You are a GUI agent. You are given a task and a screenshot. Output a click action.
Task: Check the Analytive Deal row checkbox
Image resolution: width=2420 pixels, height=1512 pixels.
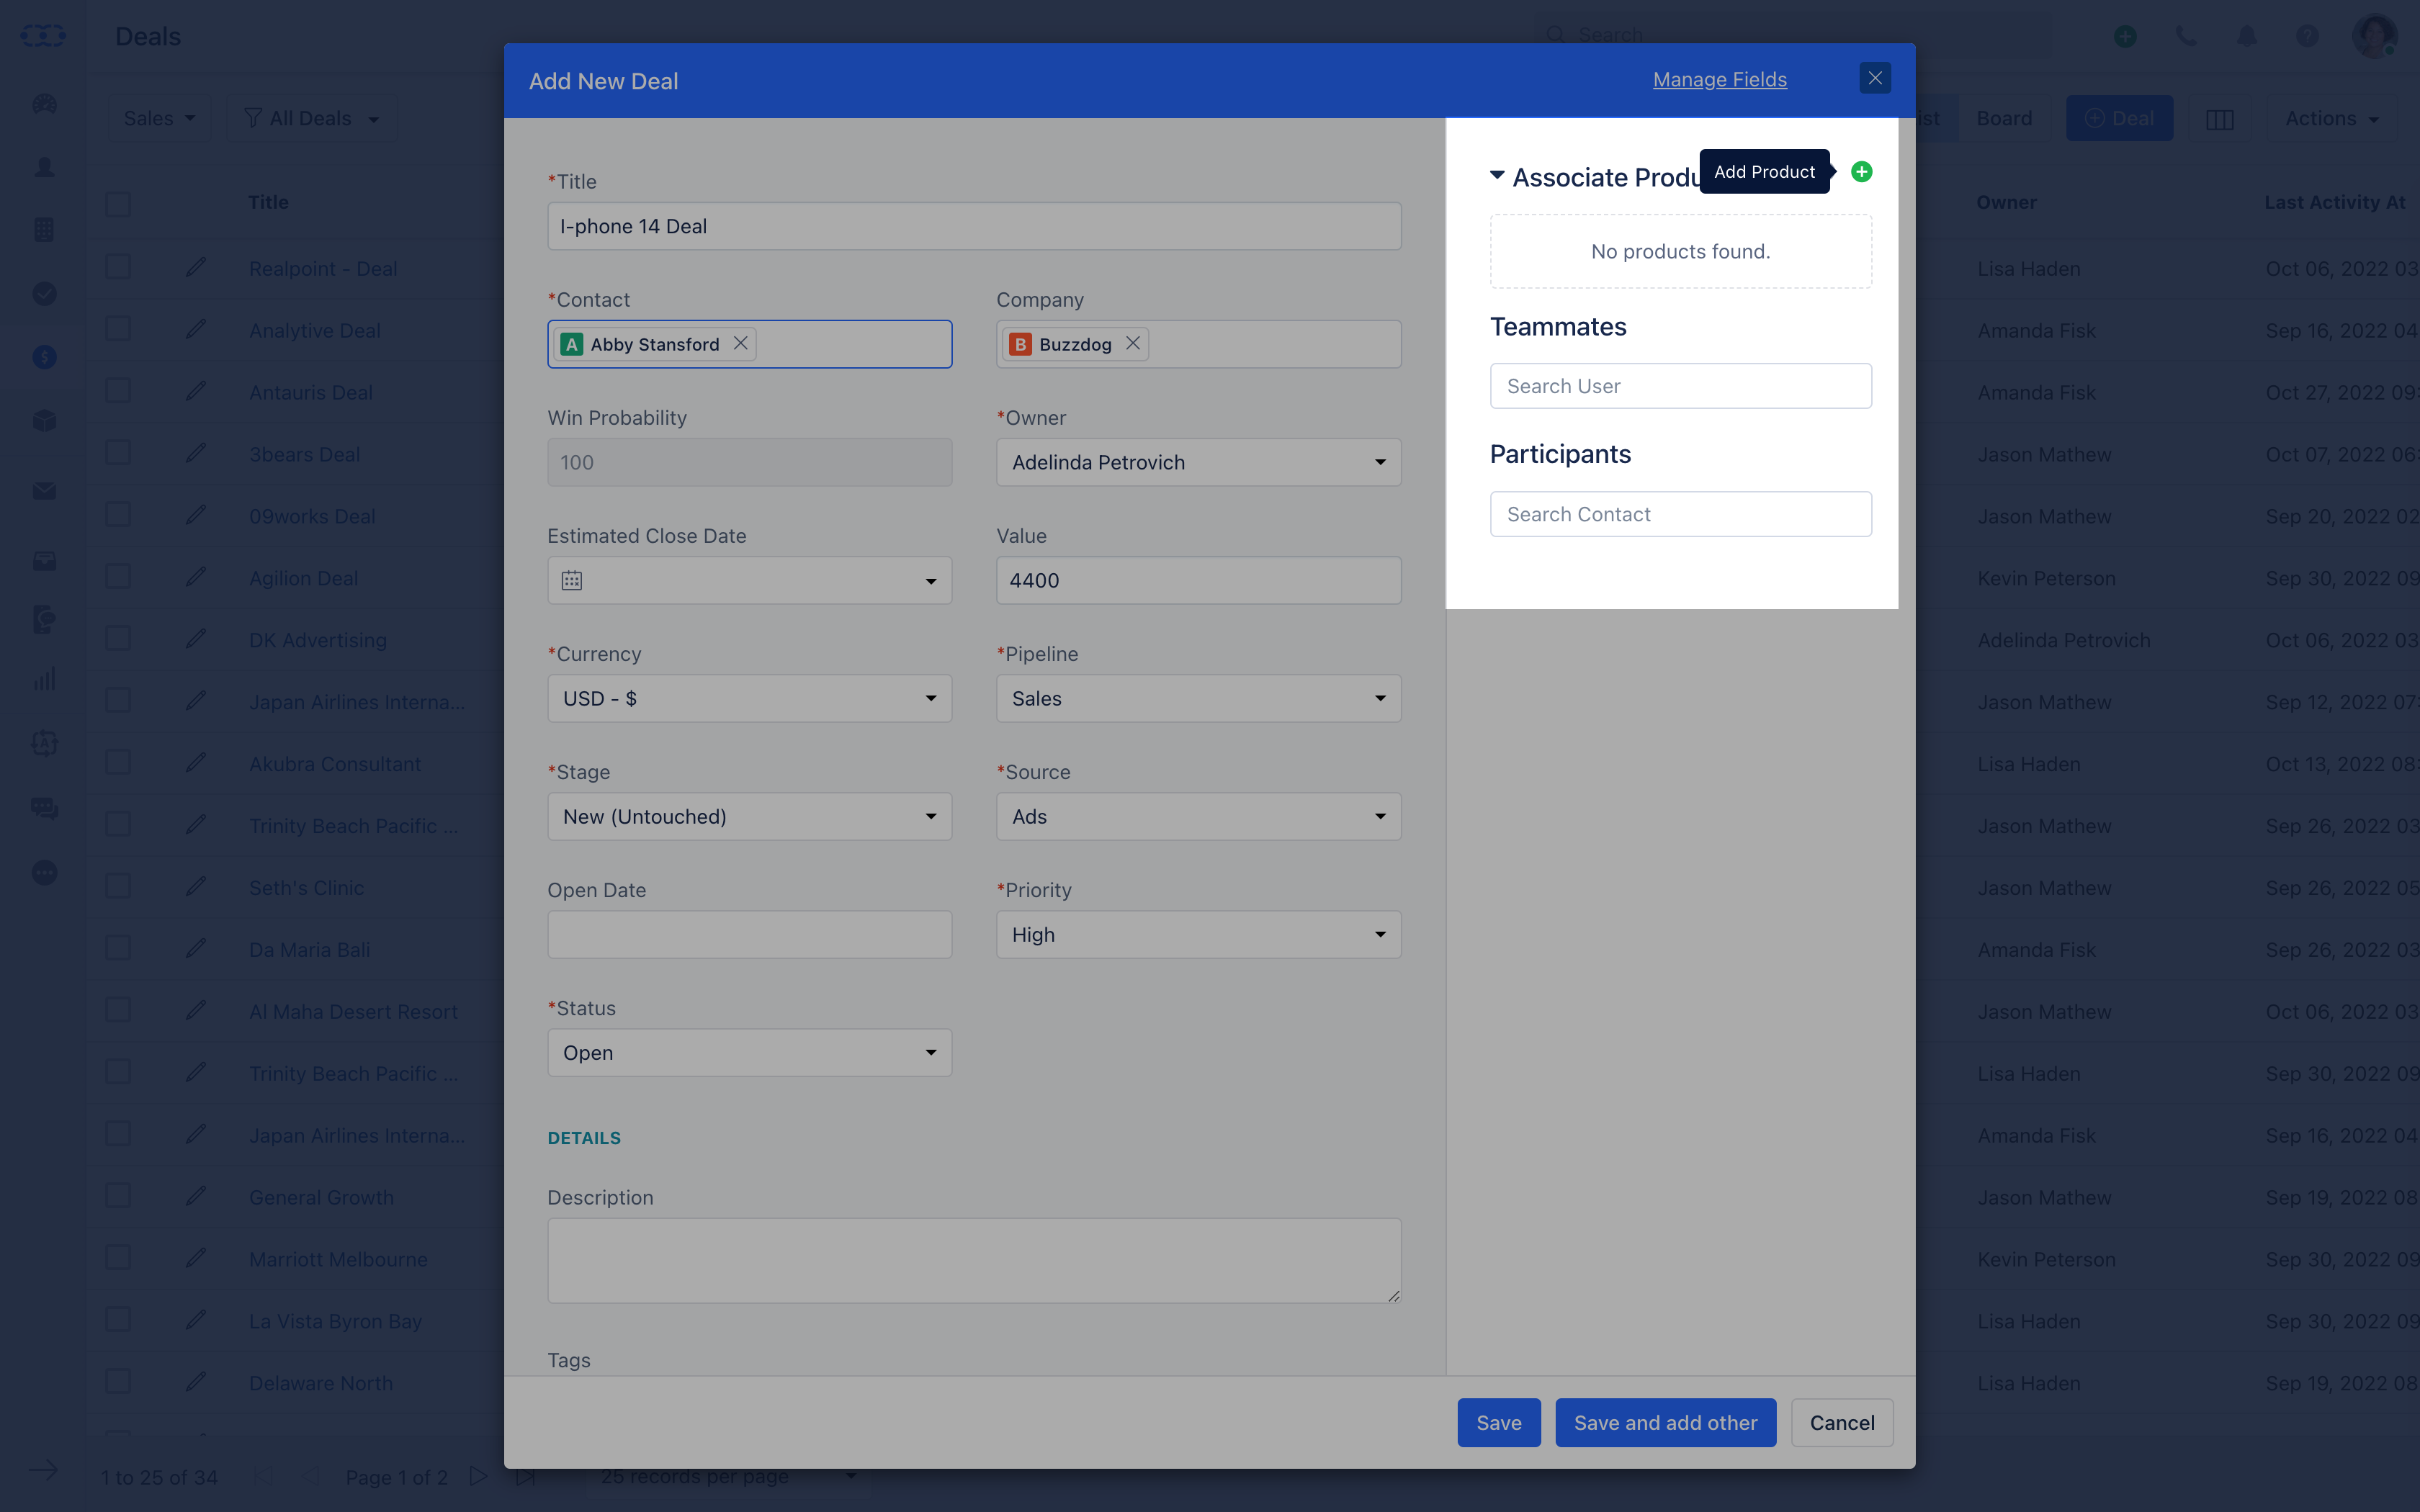pos(118,329)
